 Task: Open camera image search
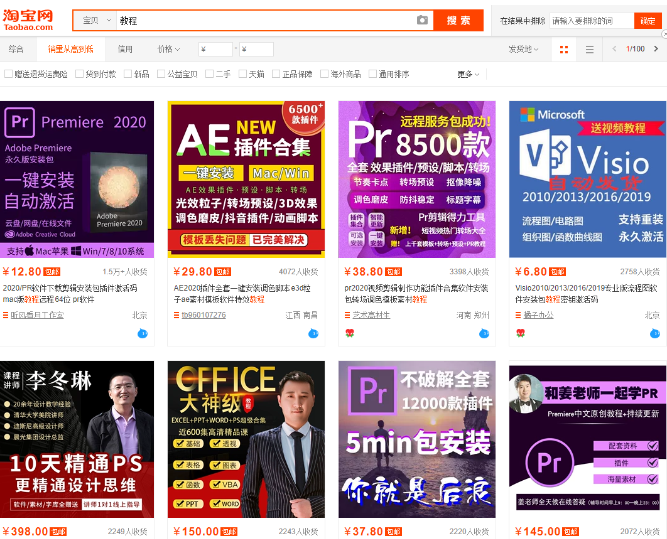click(x=422, y=20)
